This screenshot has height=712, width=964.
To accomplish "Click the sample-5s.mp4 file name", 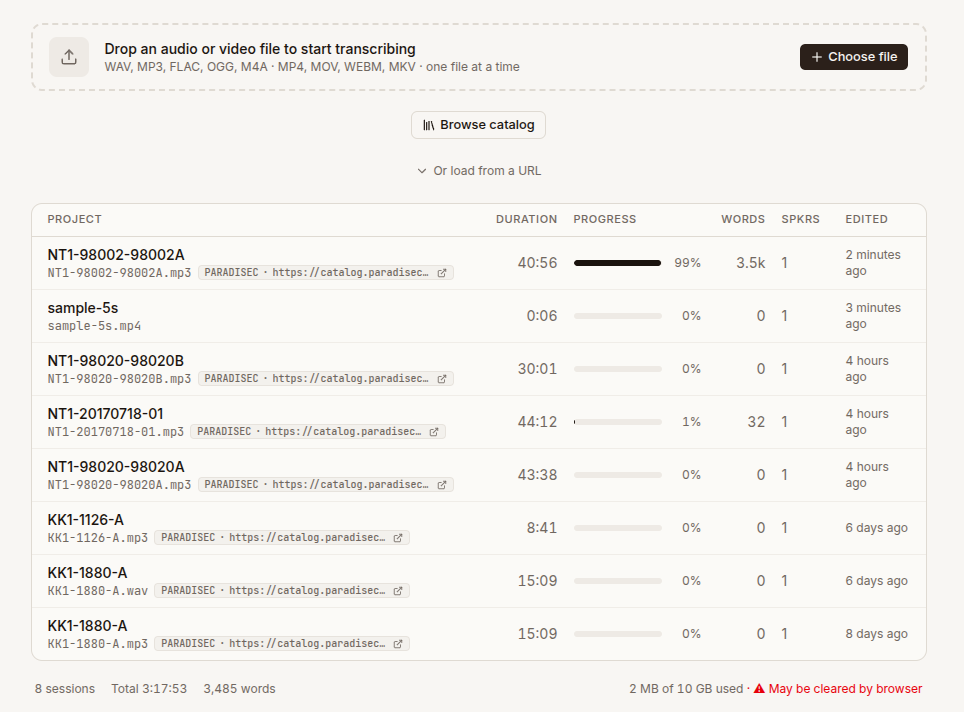I will pos(94,326).
